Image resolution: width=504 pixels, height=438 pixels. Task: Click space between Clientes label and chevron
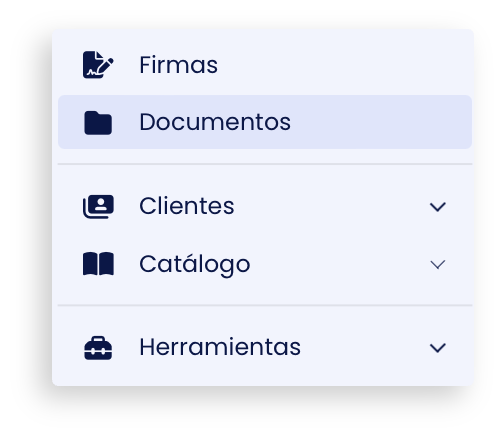point(332,207)
